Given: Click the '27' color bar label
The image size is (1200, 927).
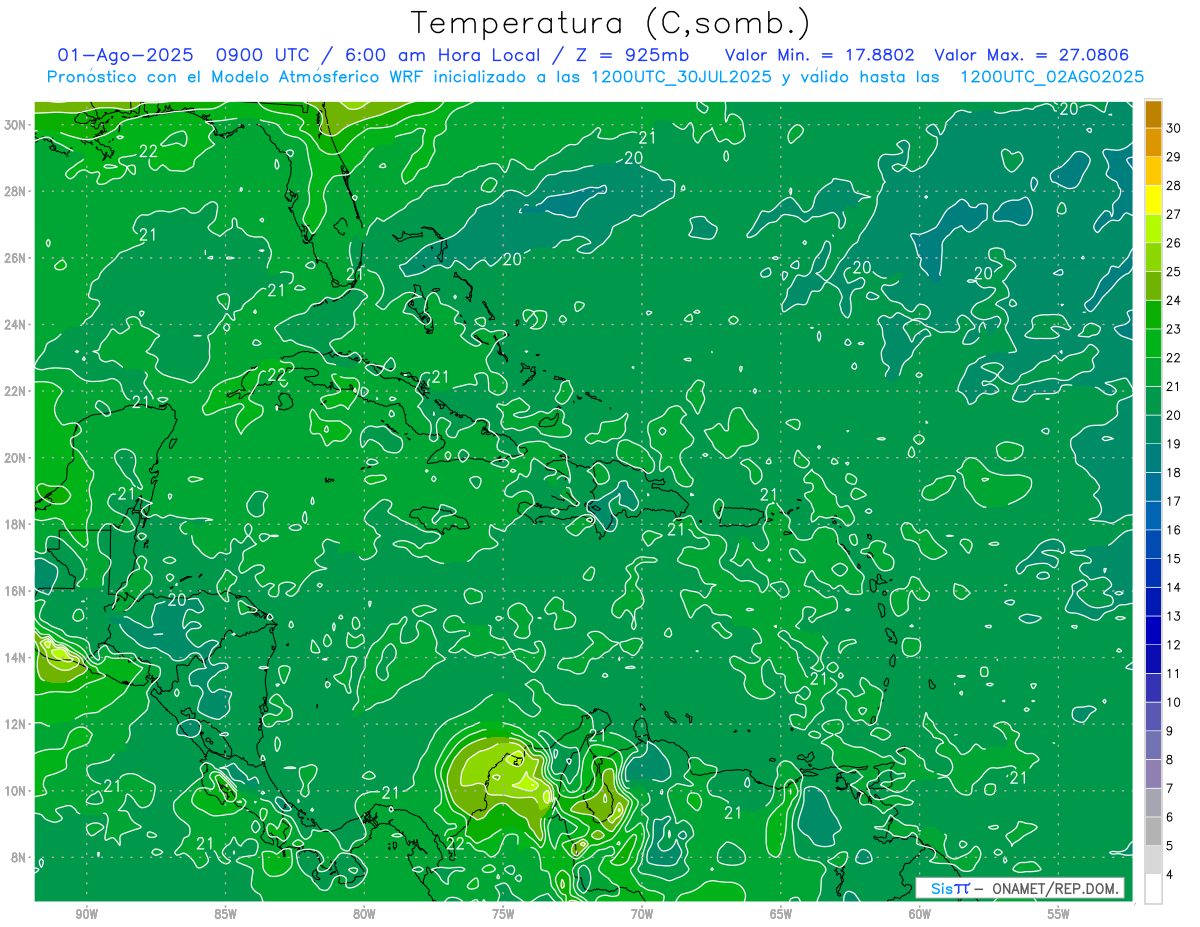Looking at the screenshot, I should [1174, 214].
